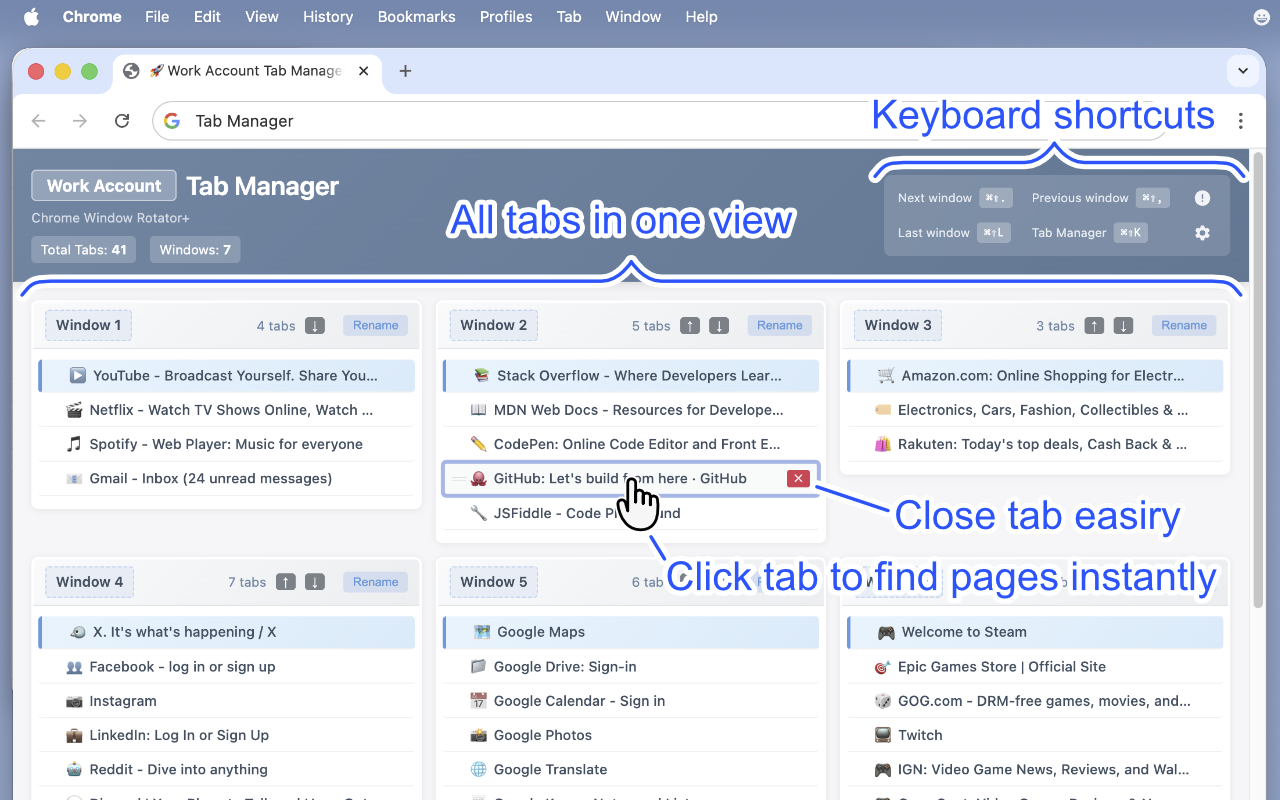Open the Epic Games Store tab row
1280x800 pixels.
point(1035,667)
